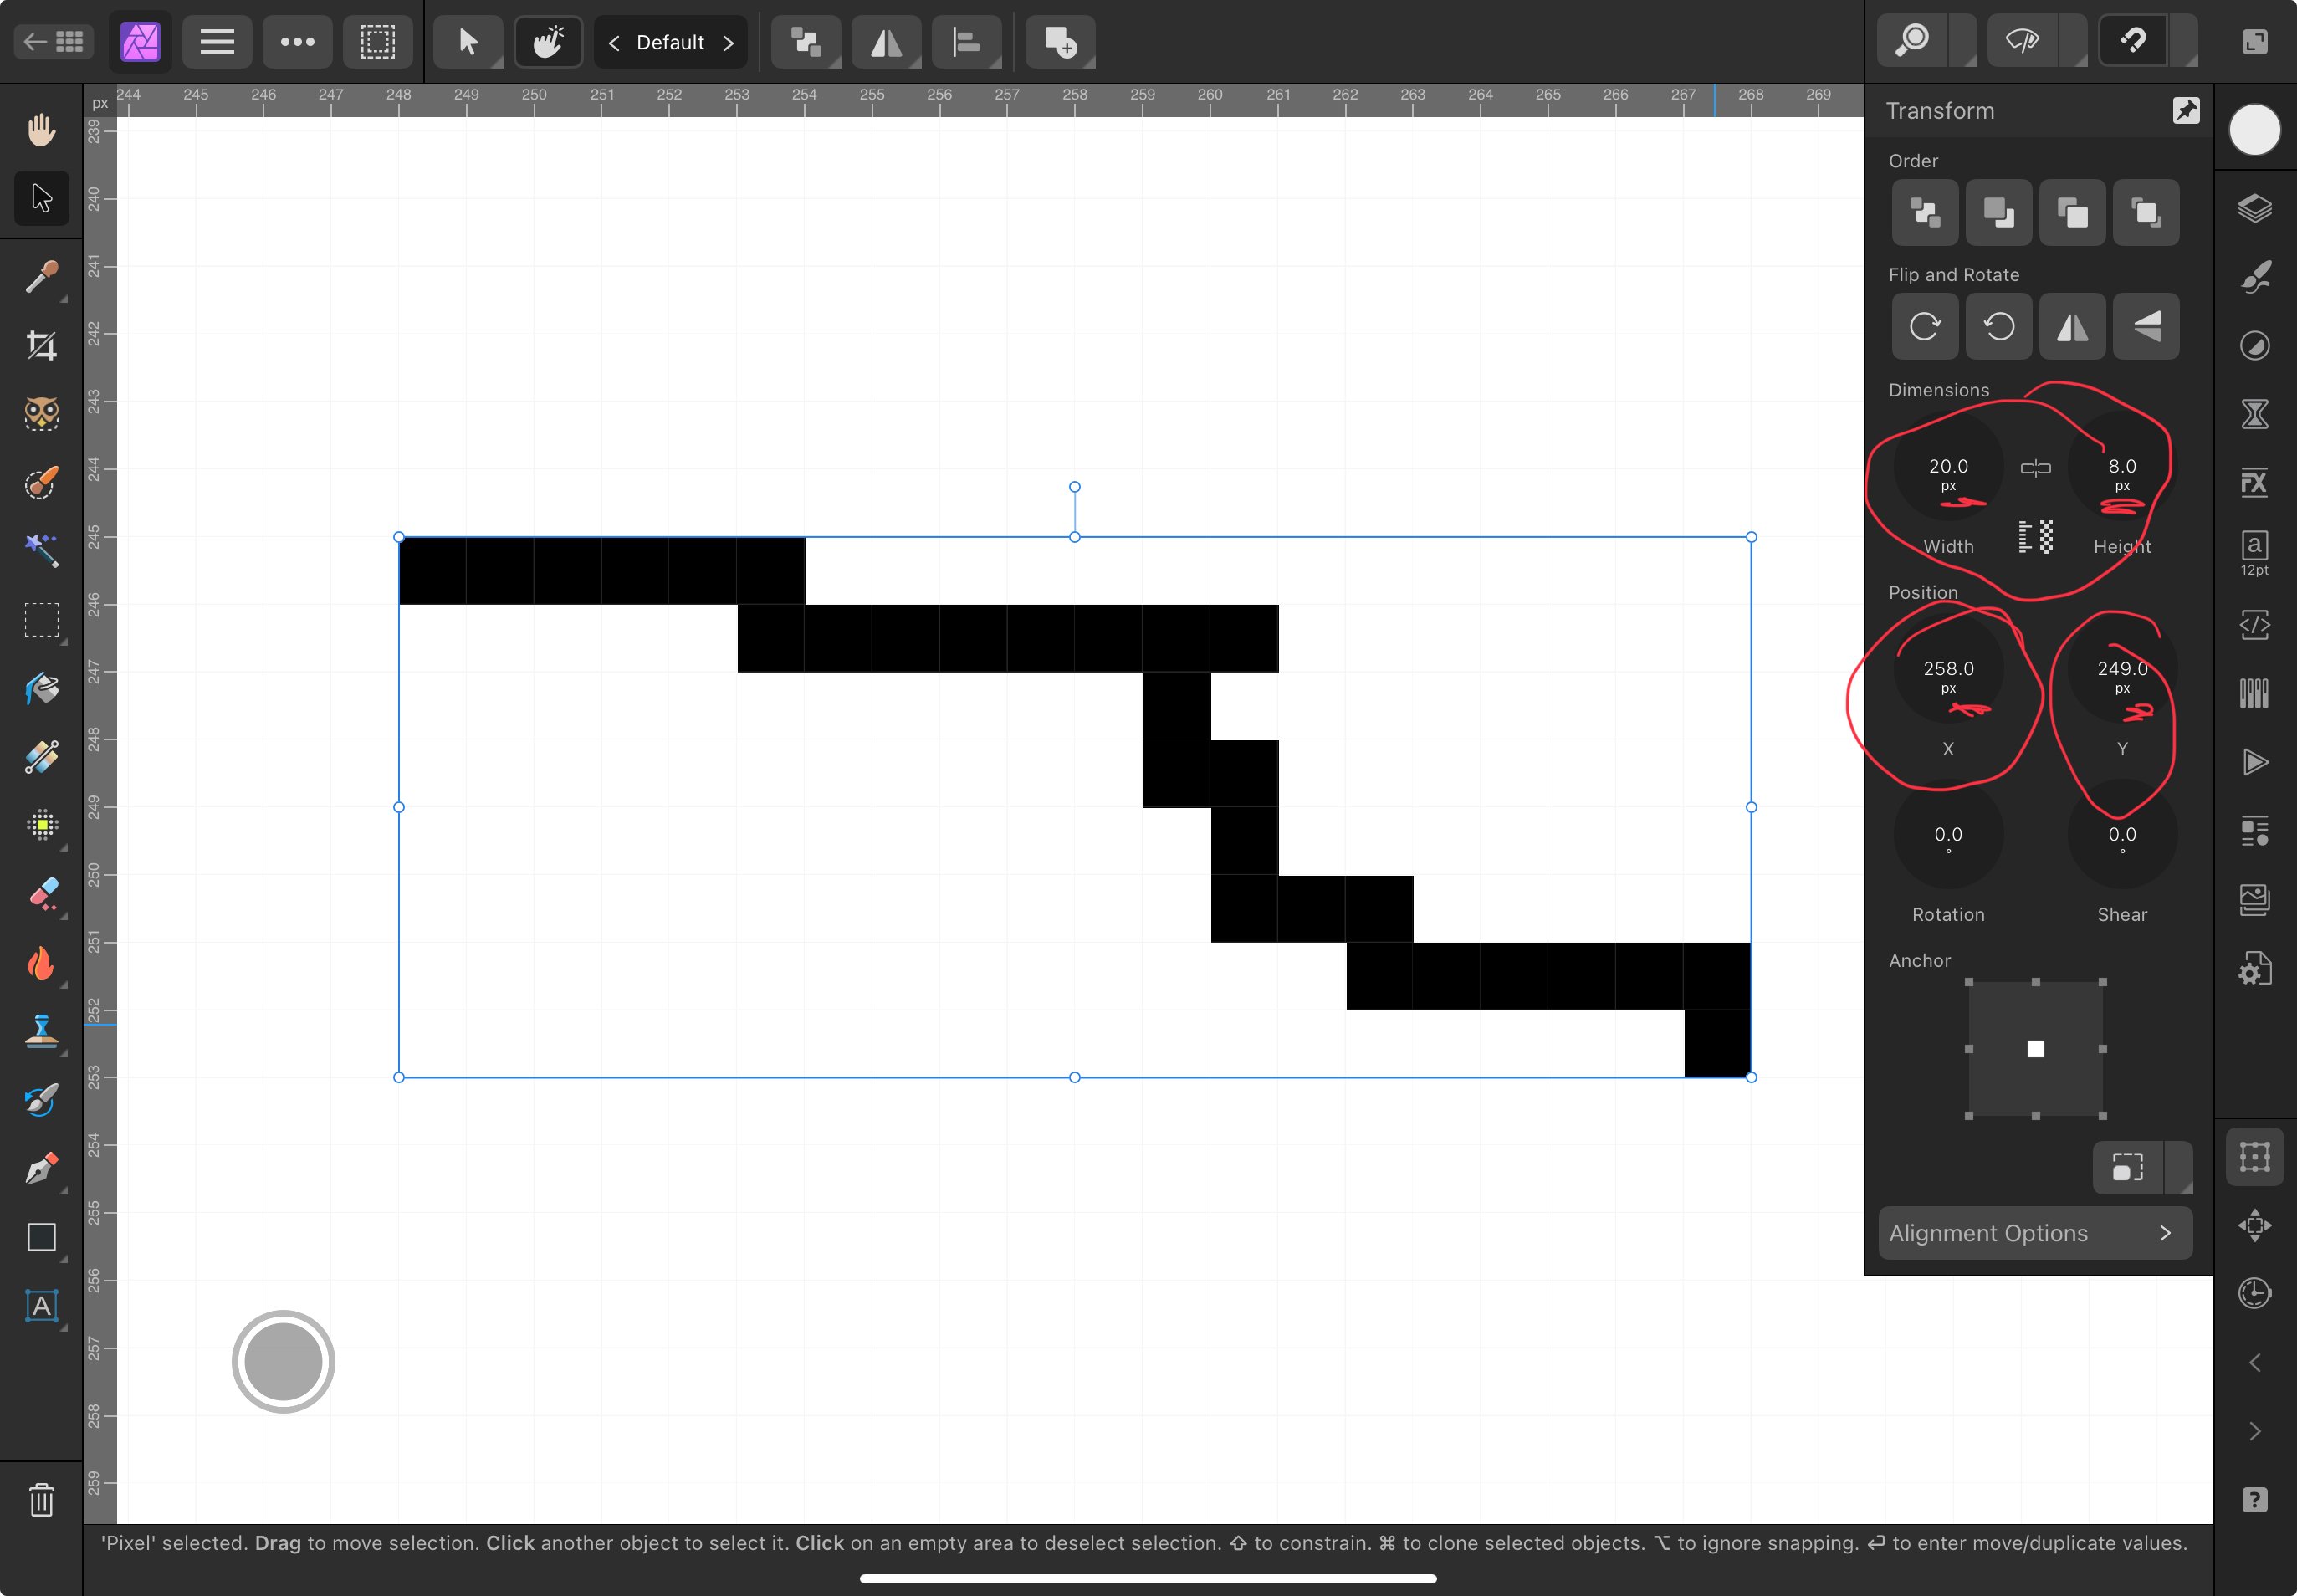Switch to previous toolbar preset arrow
2297x1596 pixels.
(614, 42)
